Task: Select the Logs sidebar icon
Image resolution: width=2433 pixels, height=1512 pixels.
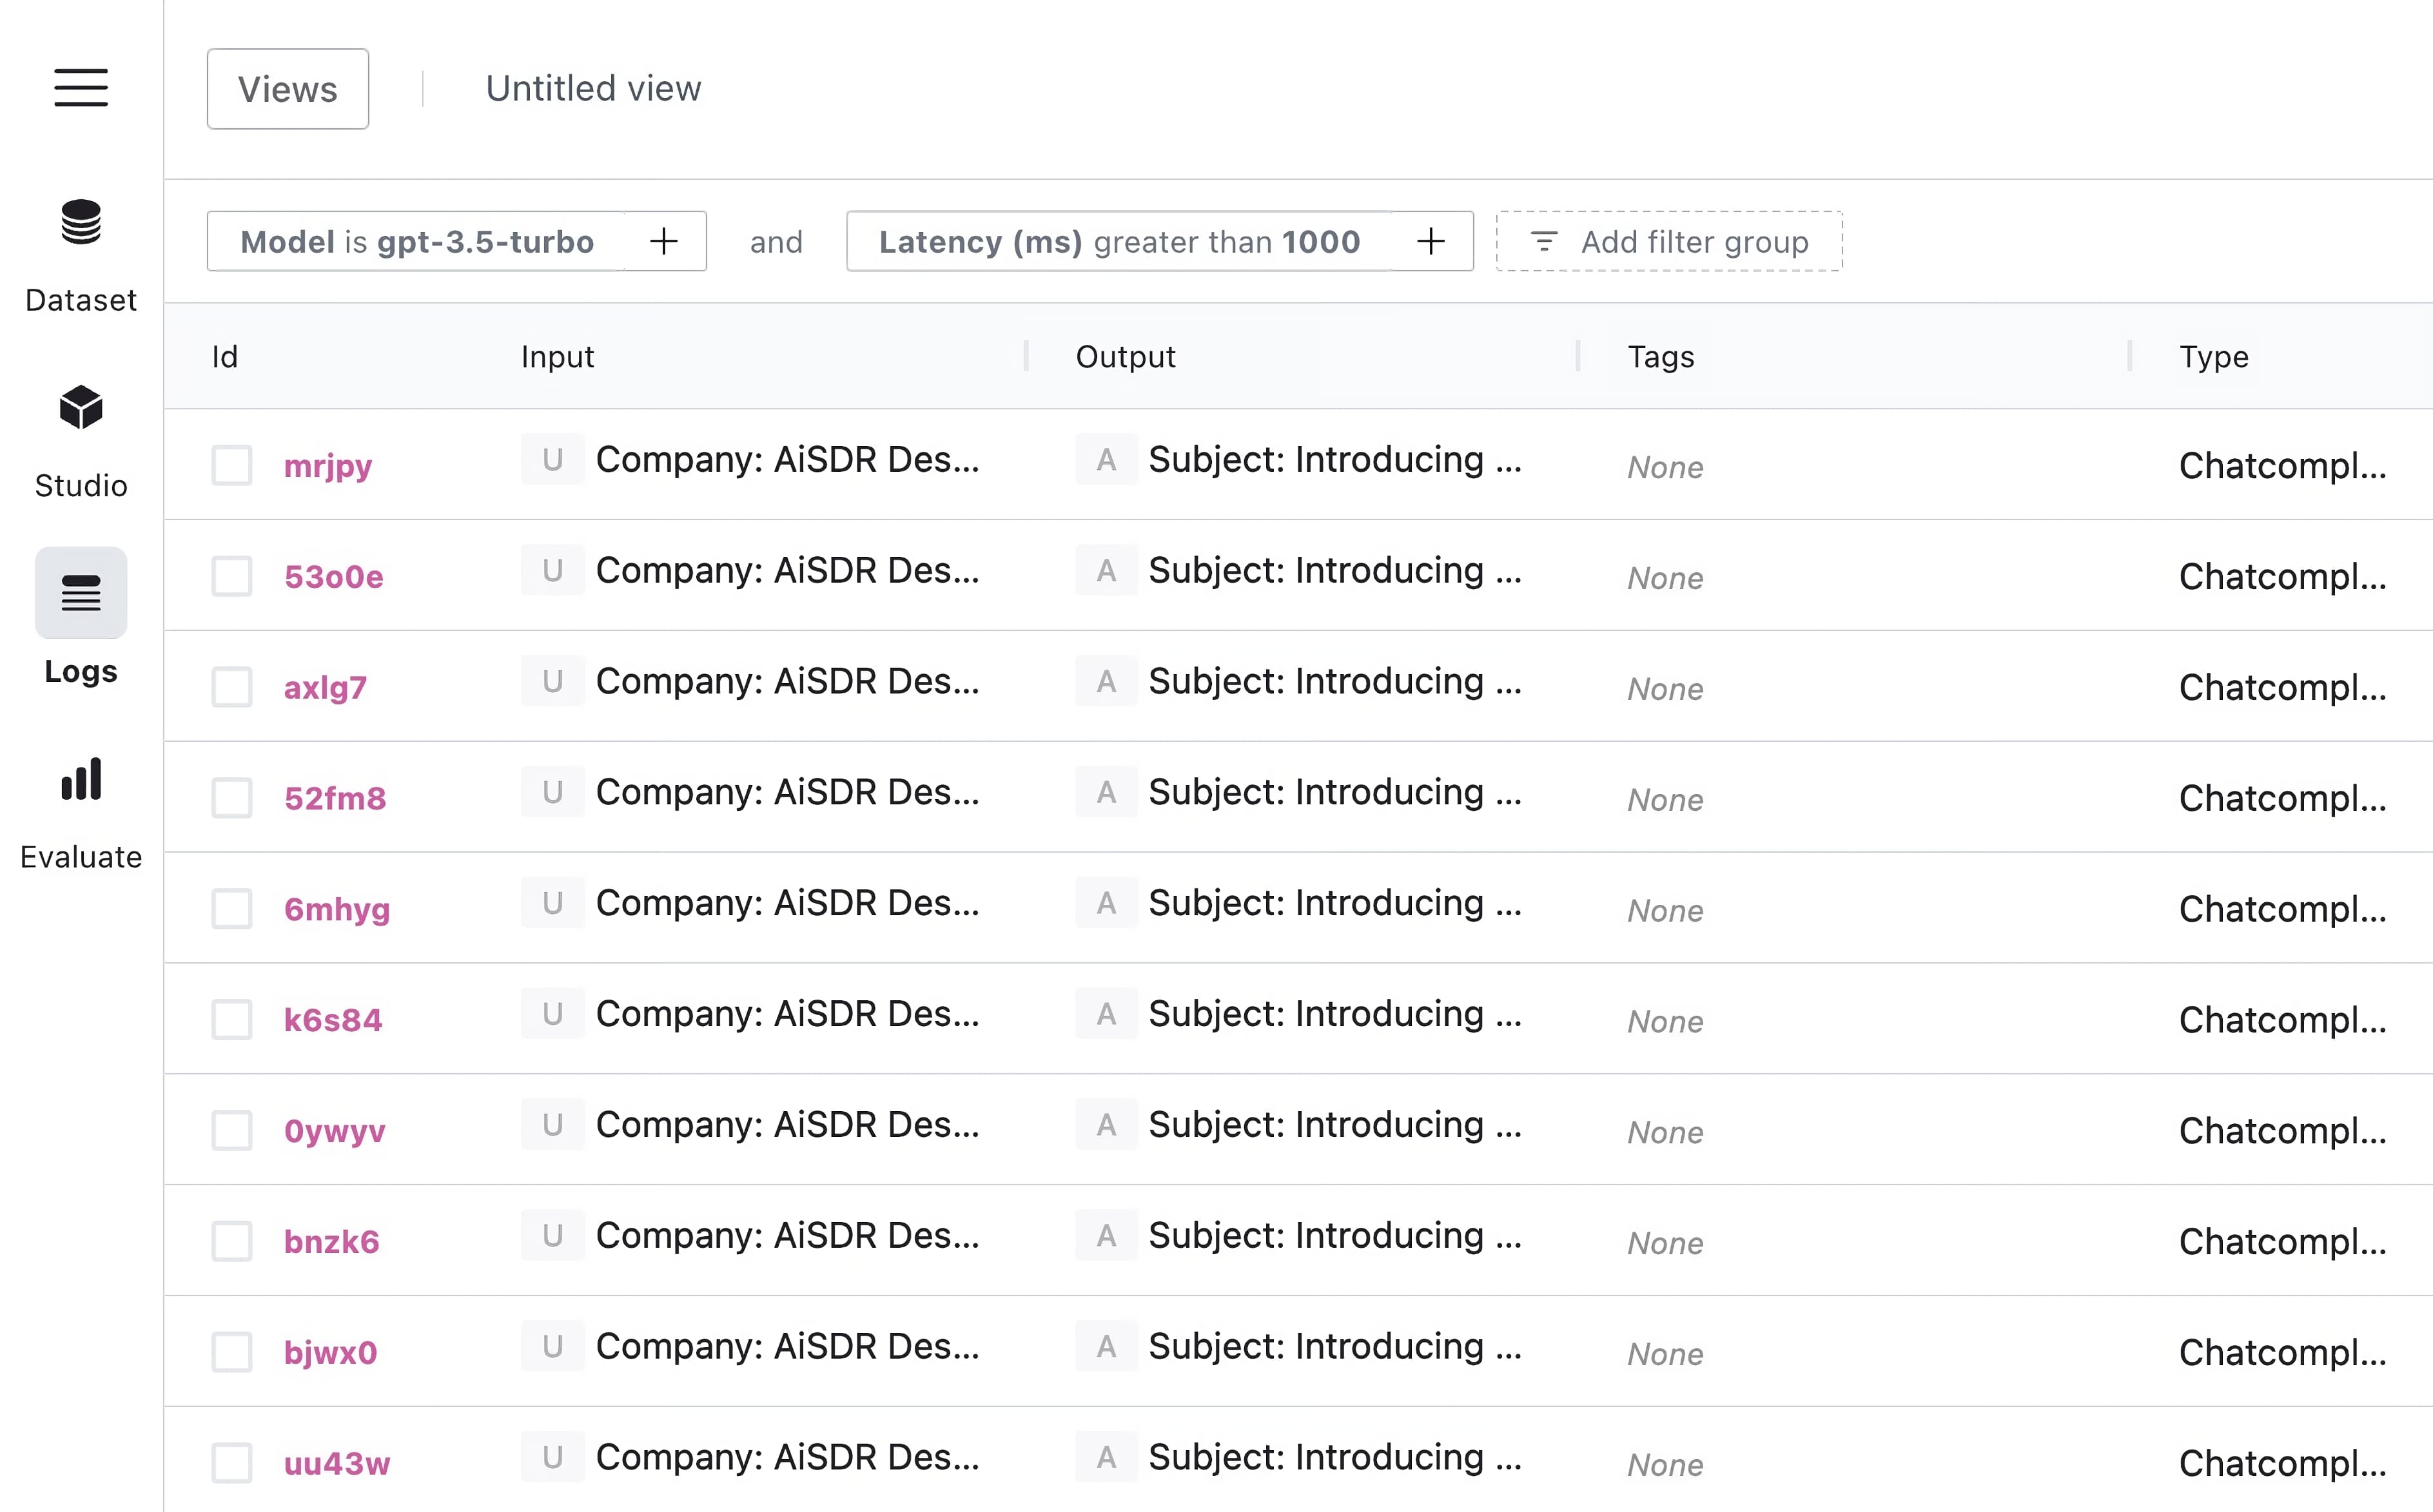Action: click(81, 592)
